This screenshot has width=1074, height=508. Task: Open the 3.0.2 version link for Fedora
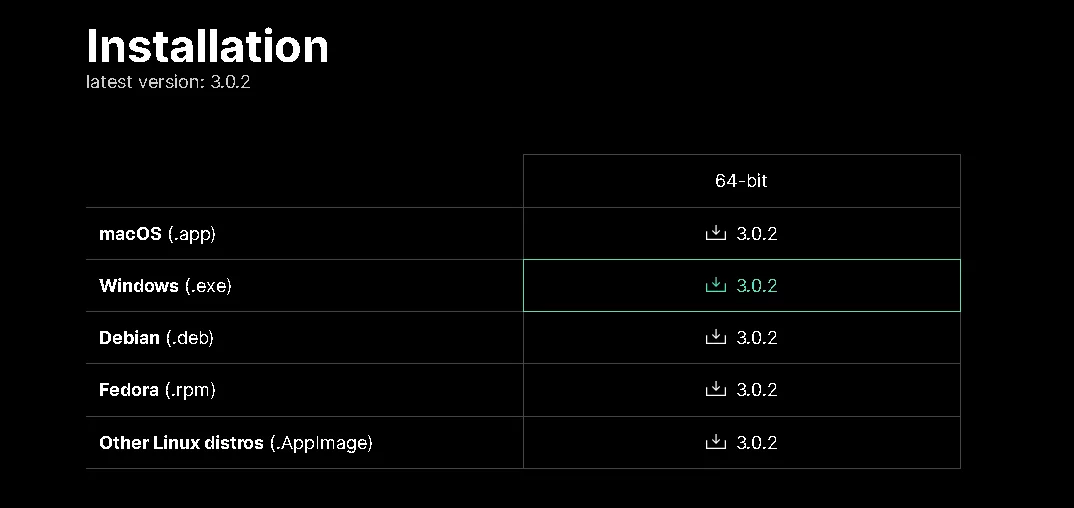pyautogui.click(x=757, y=390)
